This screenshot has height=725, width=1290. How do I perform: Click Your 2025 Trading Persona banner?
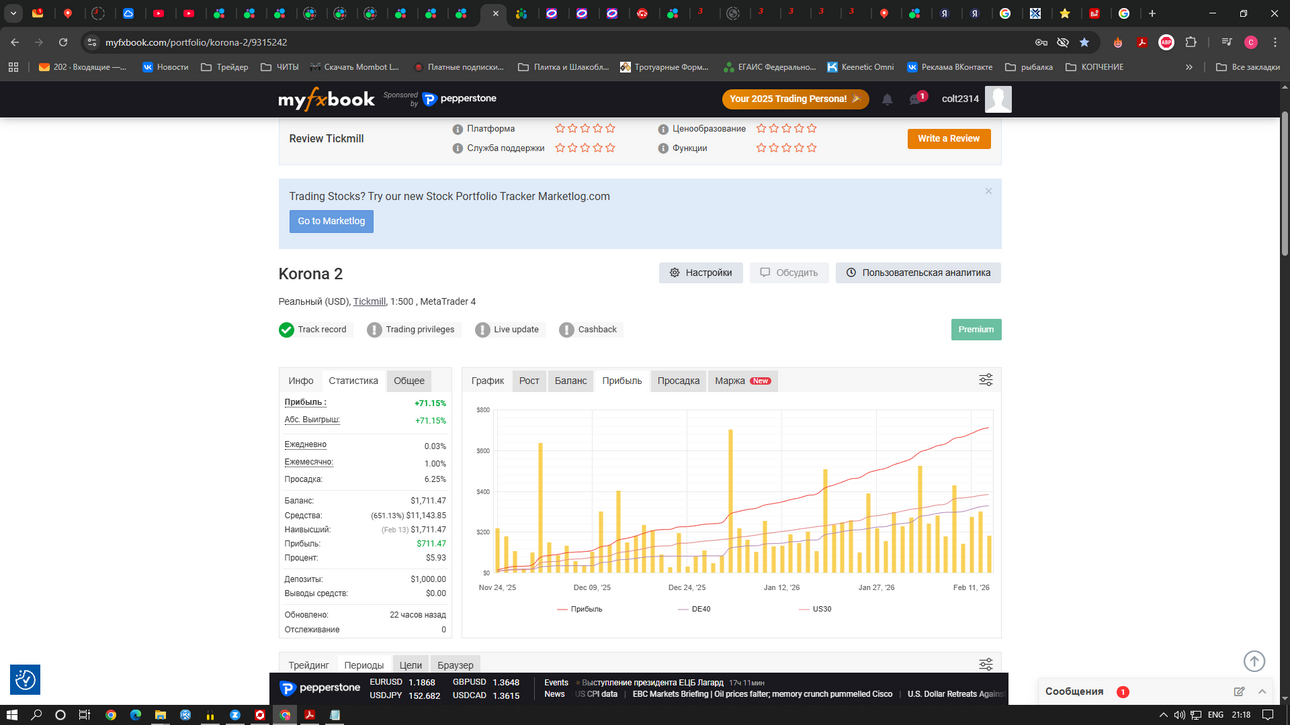[x=795, y=99]
